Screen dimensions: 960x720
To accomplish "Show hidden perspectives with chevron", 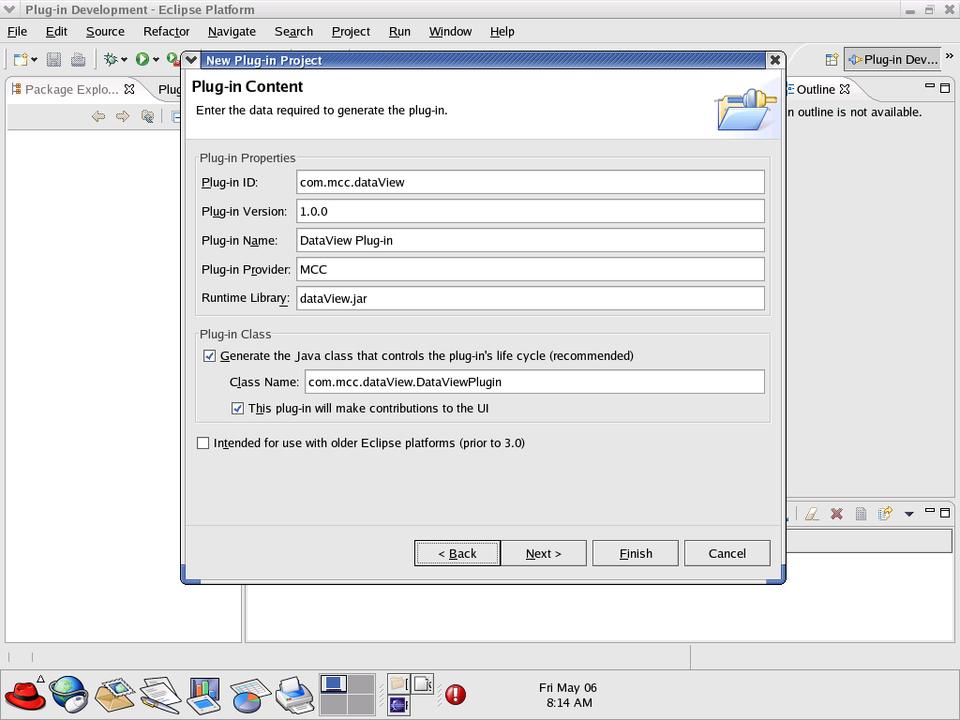I will point(949,56).
